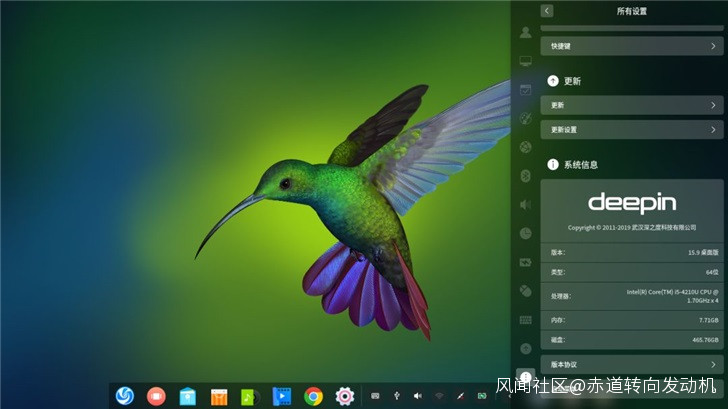Click the Wi-Fi network tray icon
Image resolution: width=728 pixels, height=409 pixels.
pyautogui.click(x=439, y=396)
